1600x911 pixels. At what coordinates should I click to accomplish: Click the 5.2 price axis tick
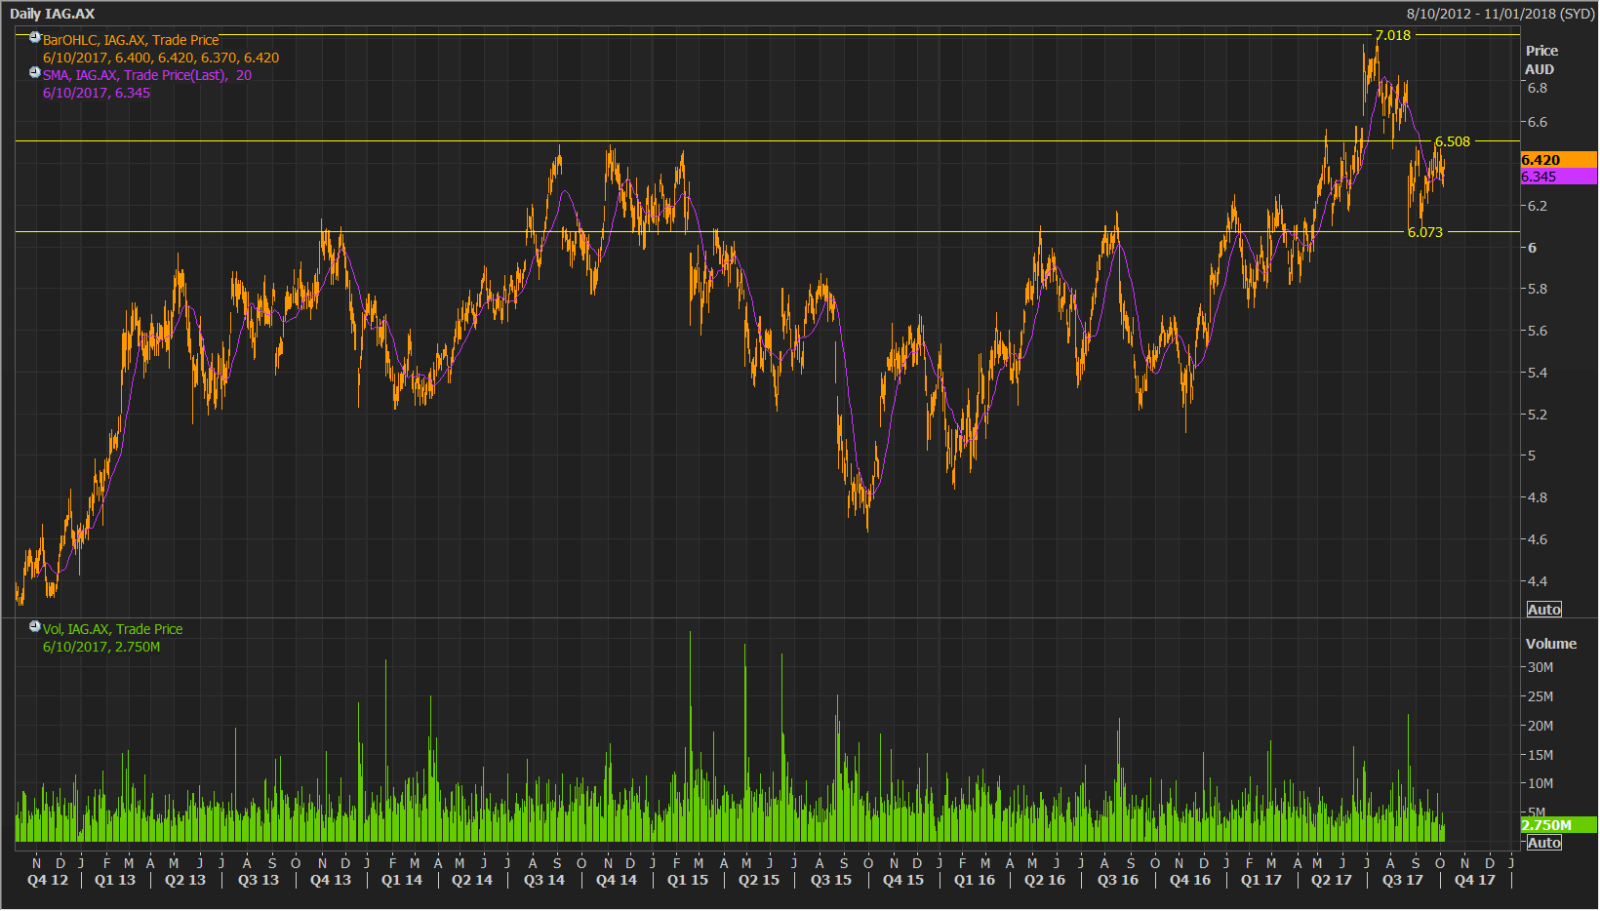(x=1537, y=415)
